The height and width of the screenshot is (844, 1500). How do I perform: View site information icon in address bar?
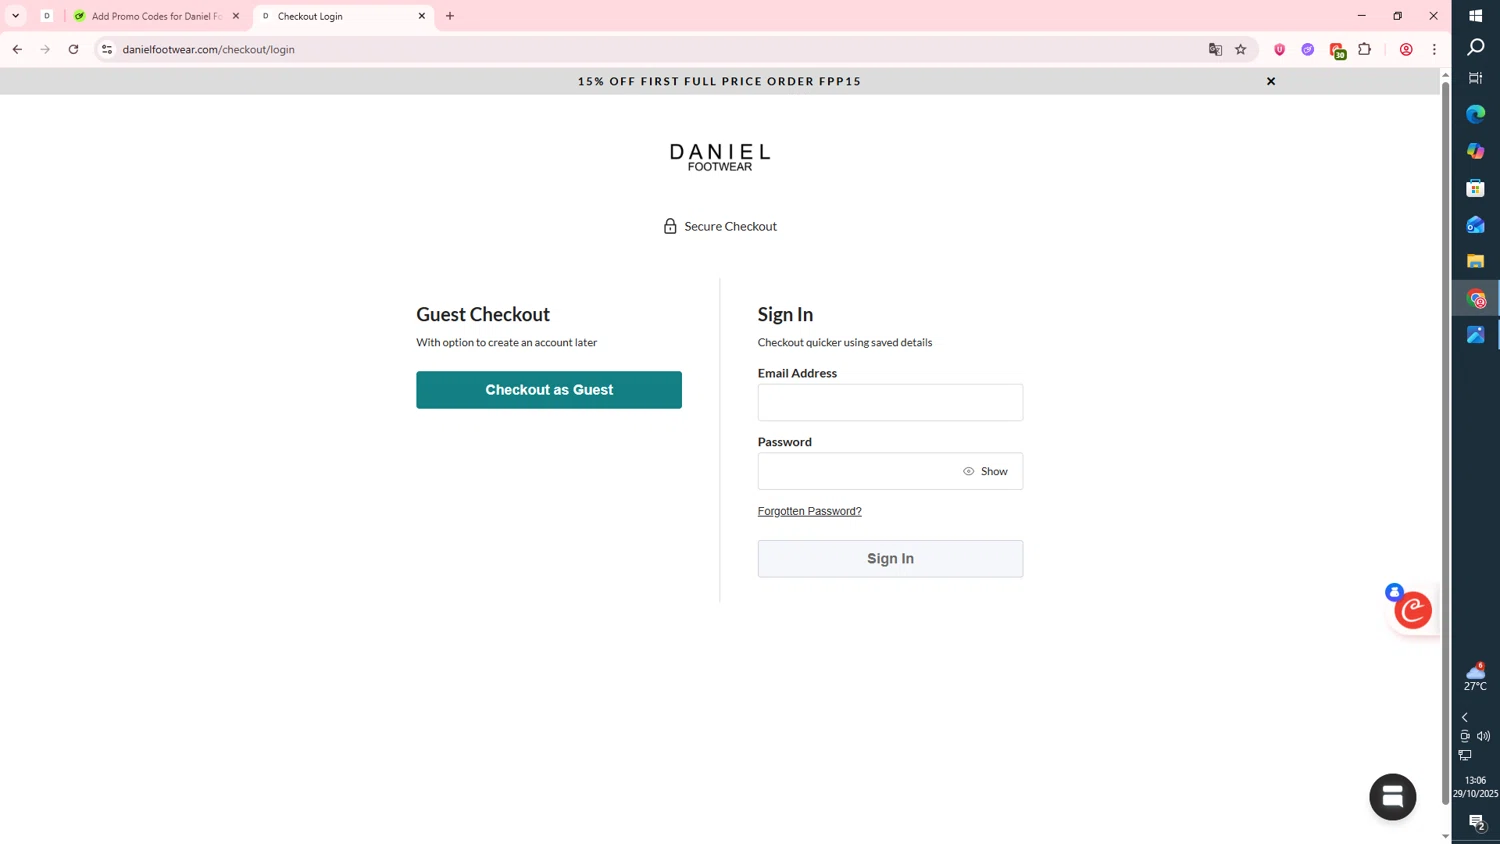pos(107,49)
